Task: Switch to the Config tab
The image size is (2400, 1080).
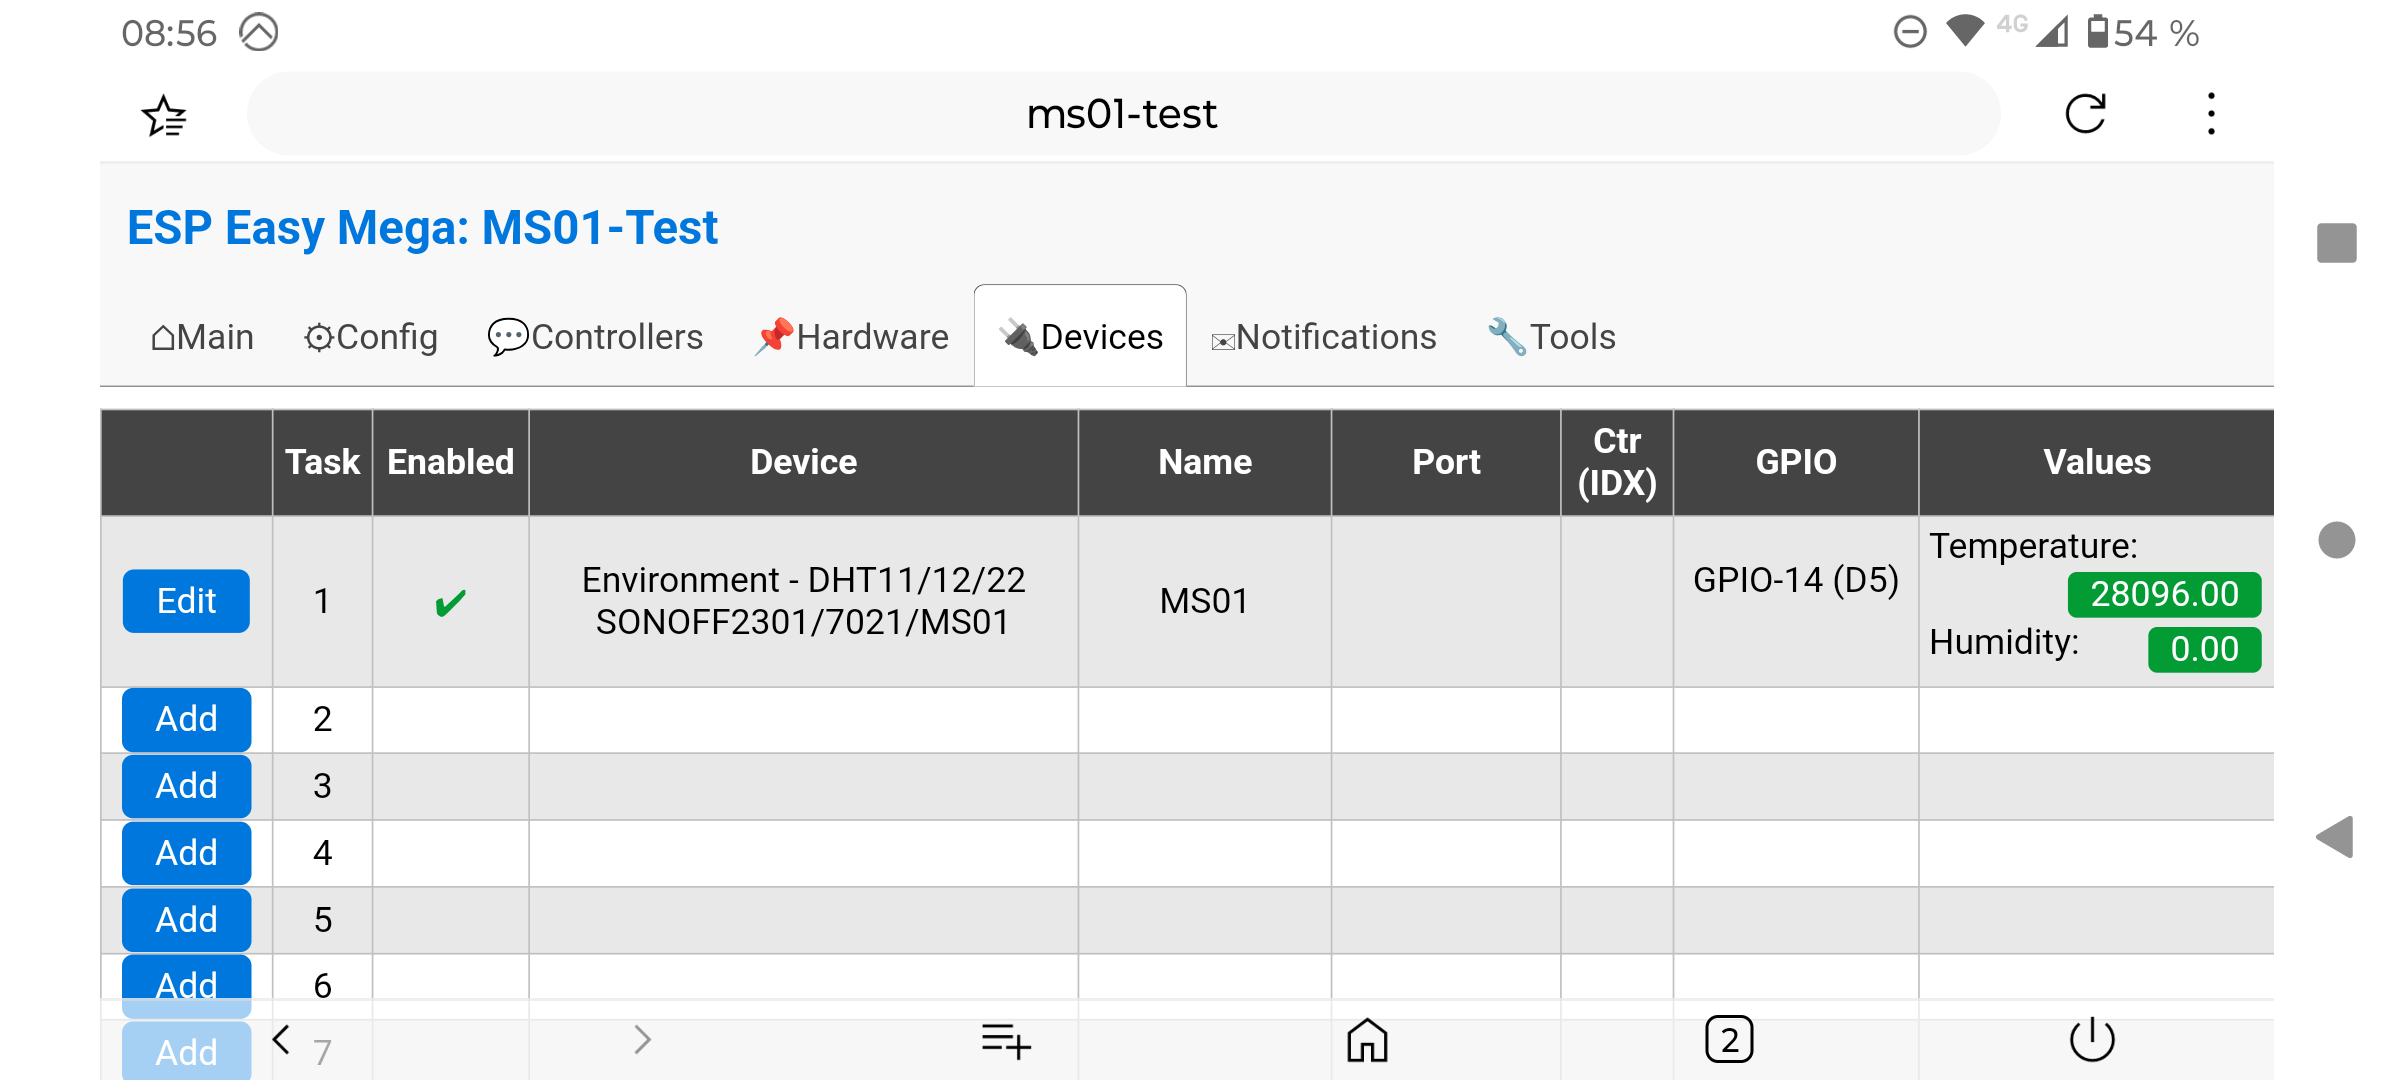Action: [x=371, y=337]
